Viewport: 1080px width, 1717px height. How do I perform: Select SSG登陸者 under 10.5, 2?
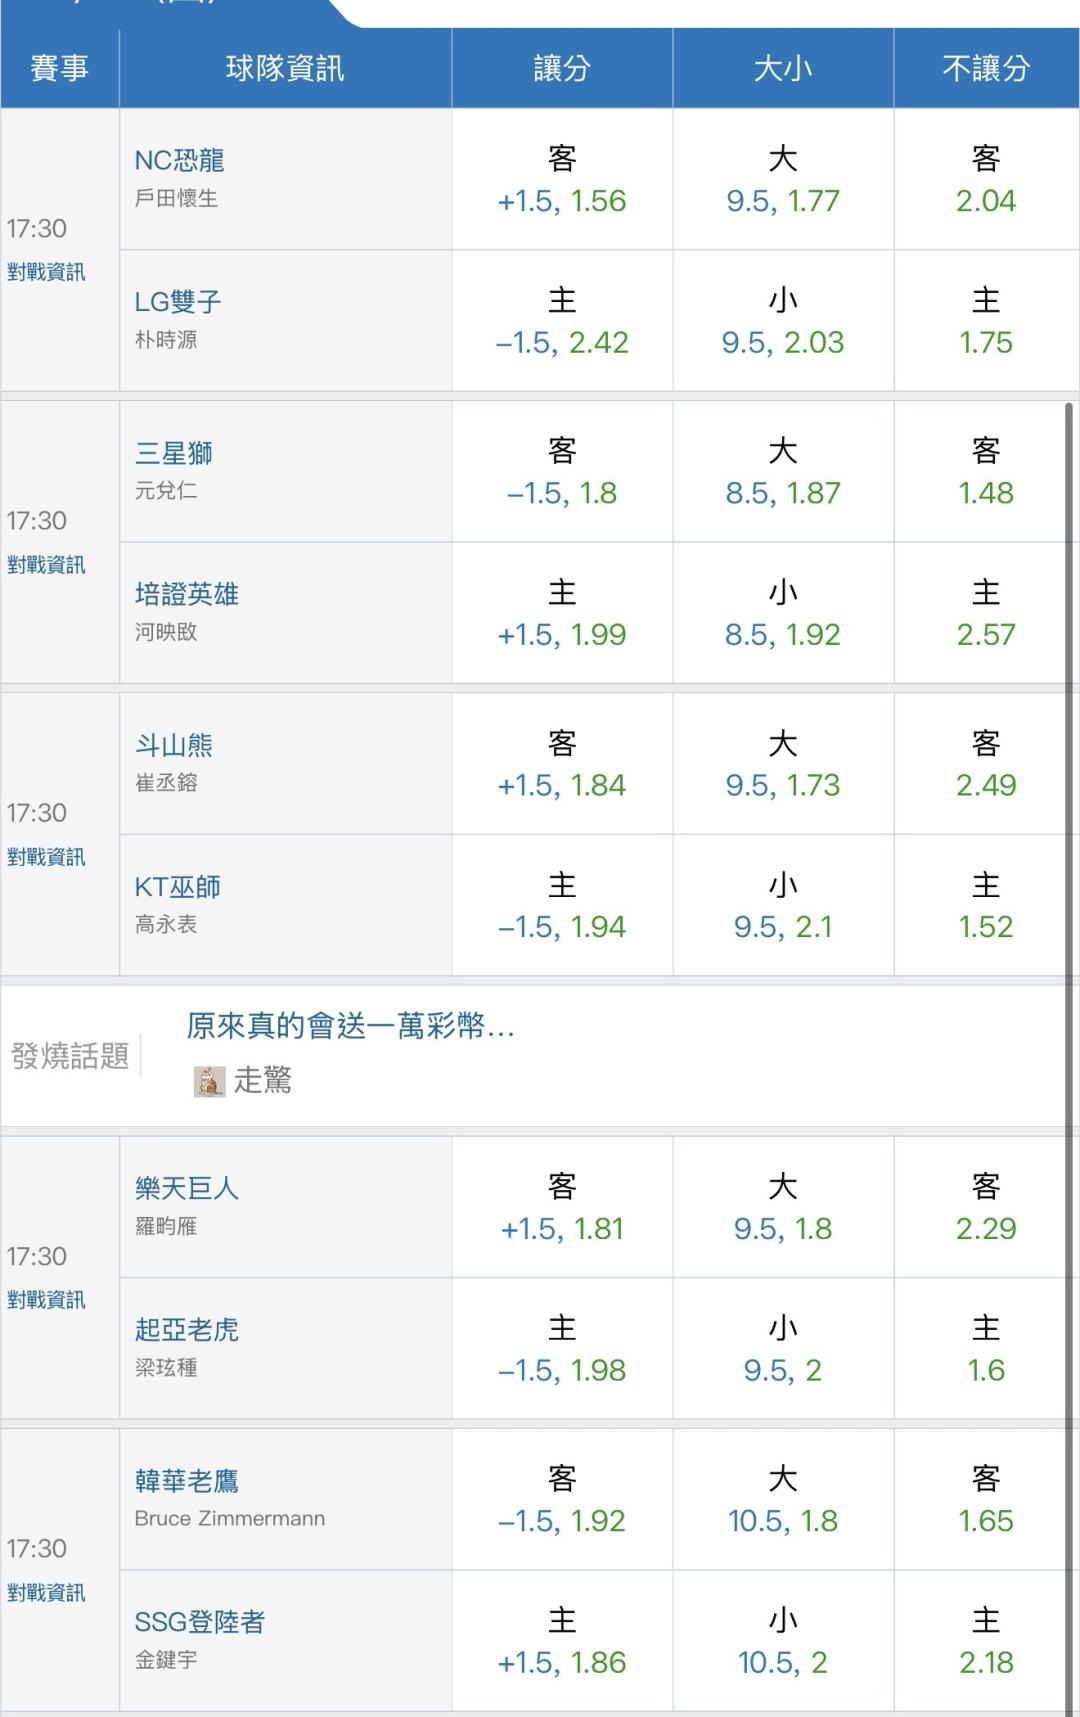coord(783,1641)
